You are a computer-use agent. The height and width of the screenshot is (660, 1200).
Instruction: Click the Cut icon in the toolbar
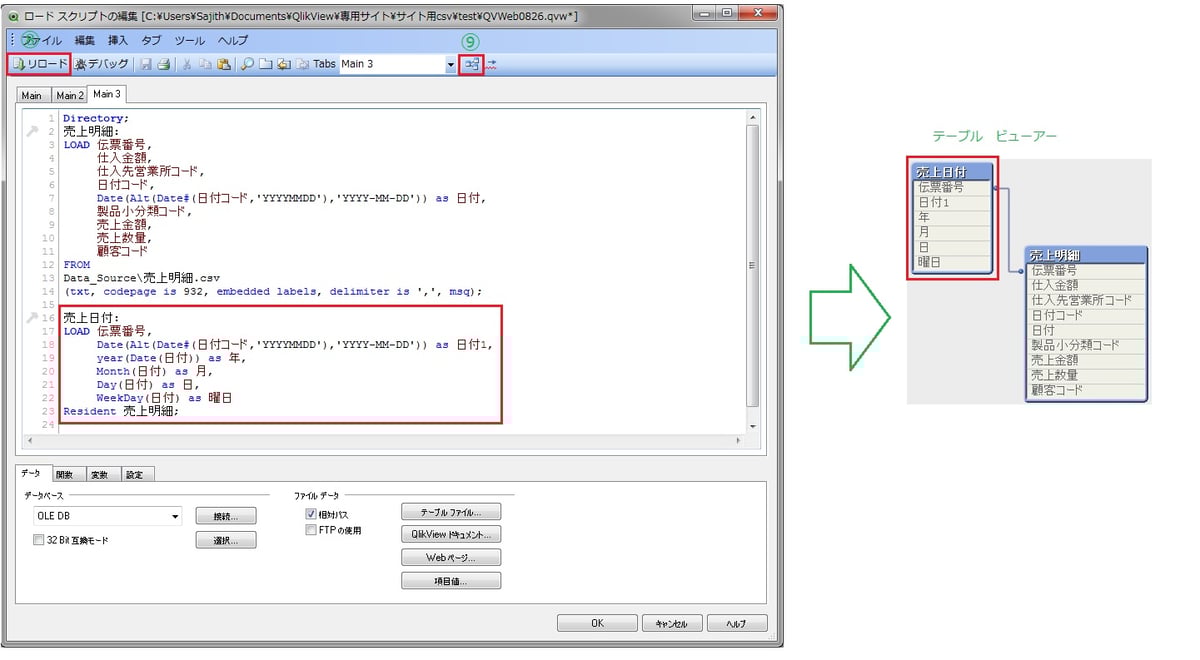[186, 63]
